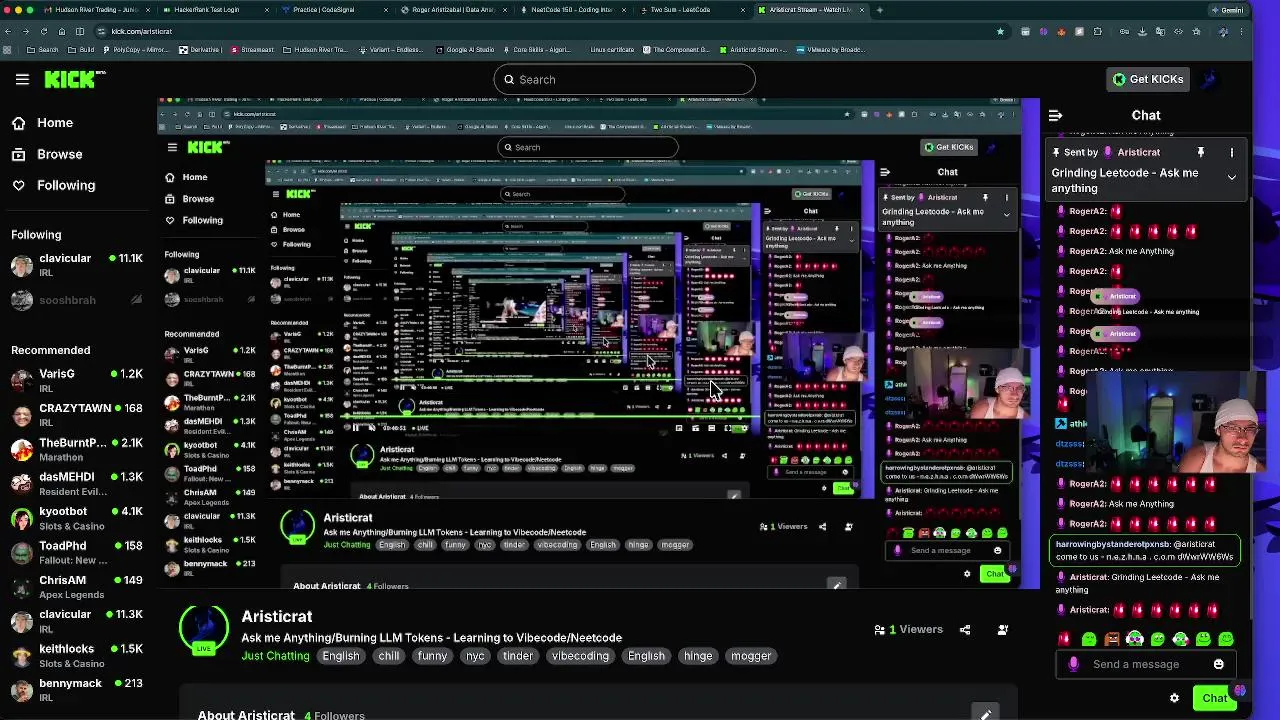
Task: Open the clavicular channel under Following
Action: 76,264
